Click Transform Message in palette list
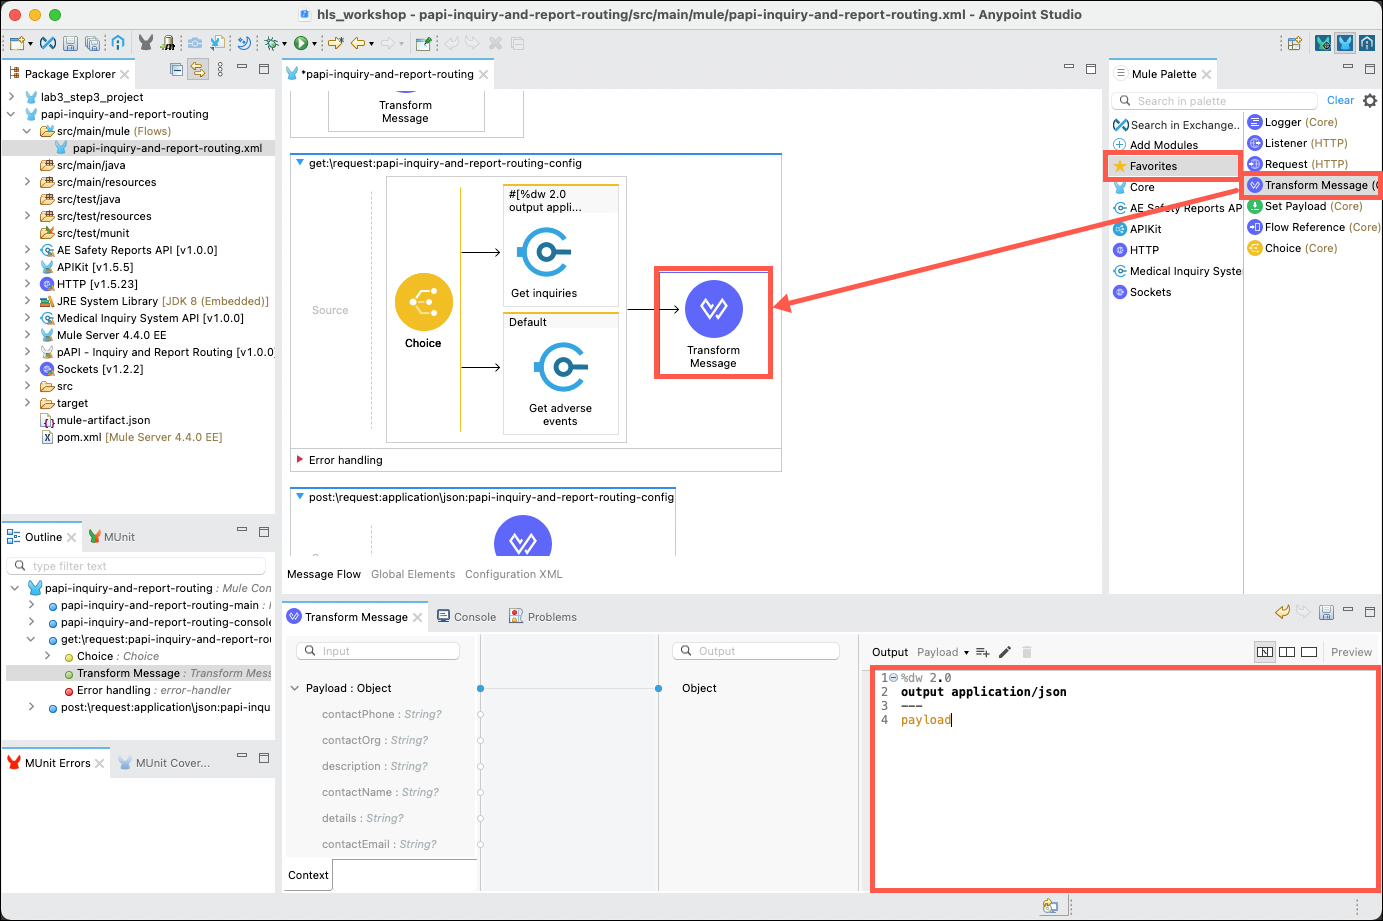Viewport: 1383px width, 921px height. 1312,185
